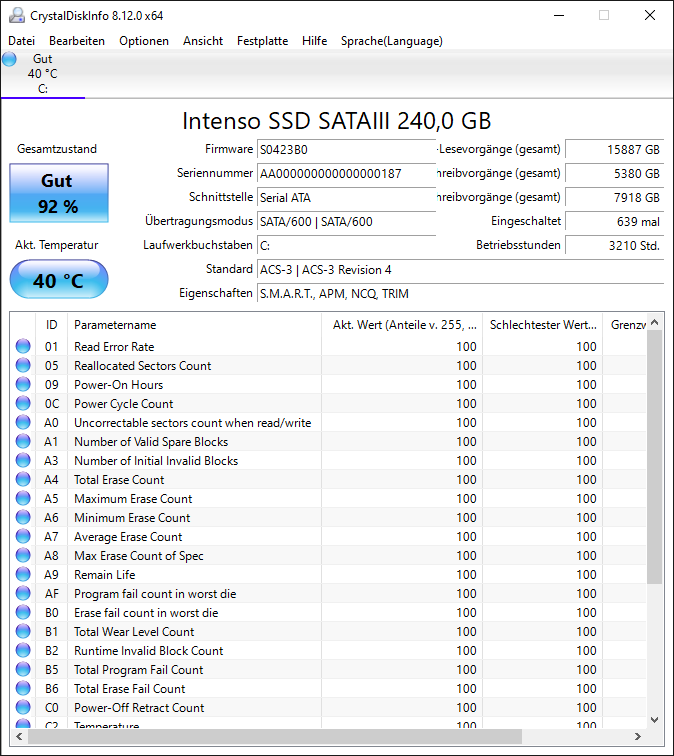Viewport: 674px width, 756px height.
Task: Click status icon for Read Error Rate
Action: pyautogui.click(x=23, y=346)
